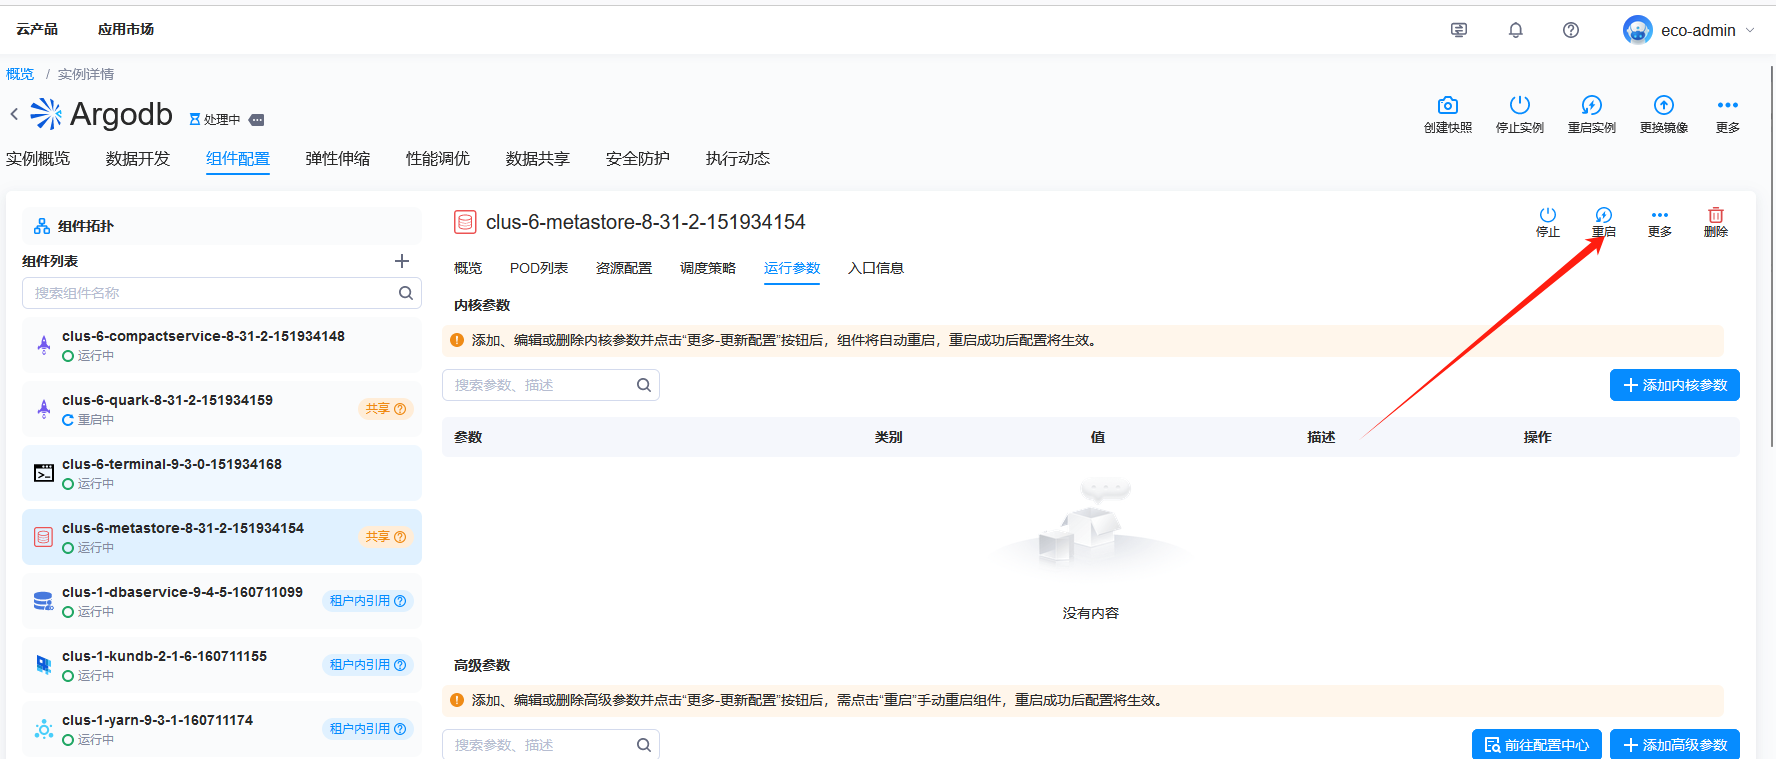Click the page vertical scrollbar

[x=1772, y=256]
